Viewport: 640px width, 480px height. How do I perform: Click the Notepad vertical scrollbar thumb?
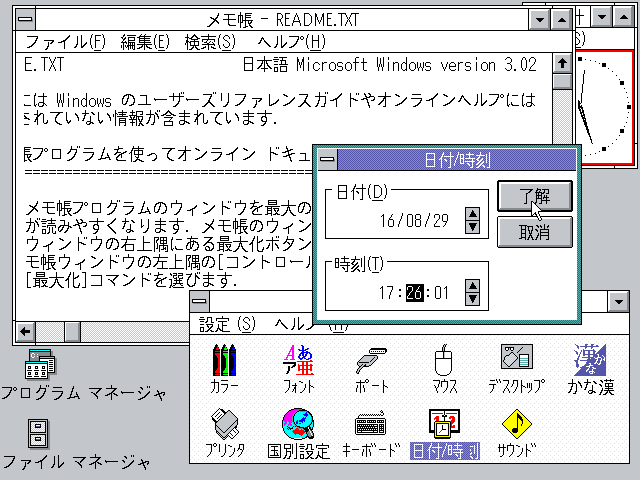coord(562,81)
